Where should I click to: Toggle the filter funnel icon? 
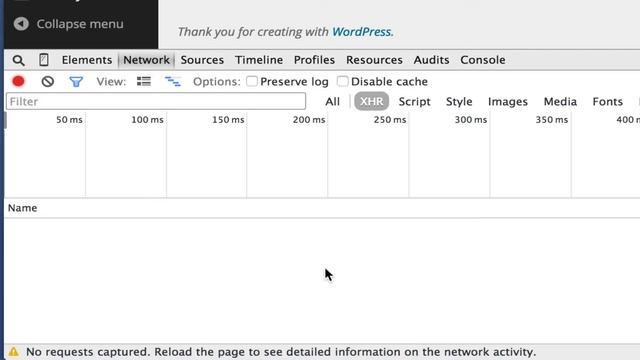tap(76, 82)
